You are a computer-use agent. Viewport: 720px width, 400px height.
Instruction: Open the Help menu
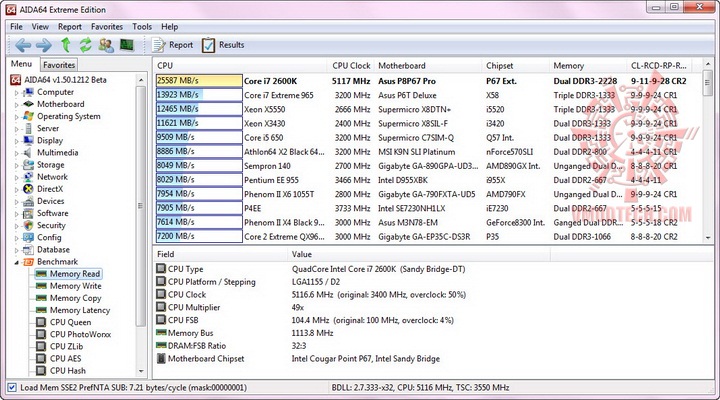pos(169,27)
